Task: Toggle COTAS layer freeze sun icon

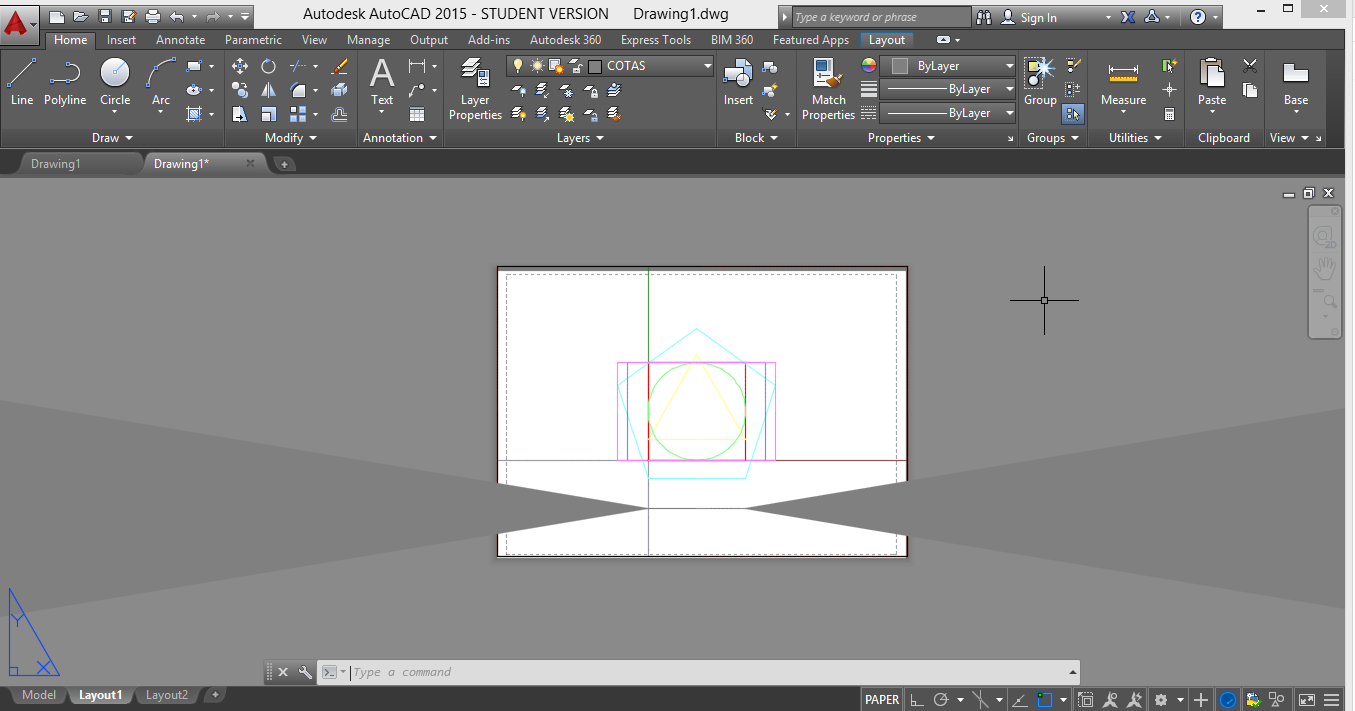Action: click(x=537, y=66)
